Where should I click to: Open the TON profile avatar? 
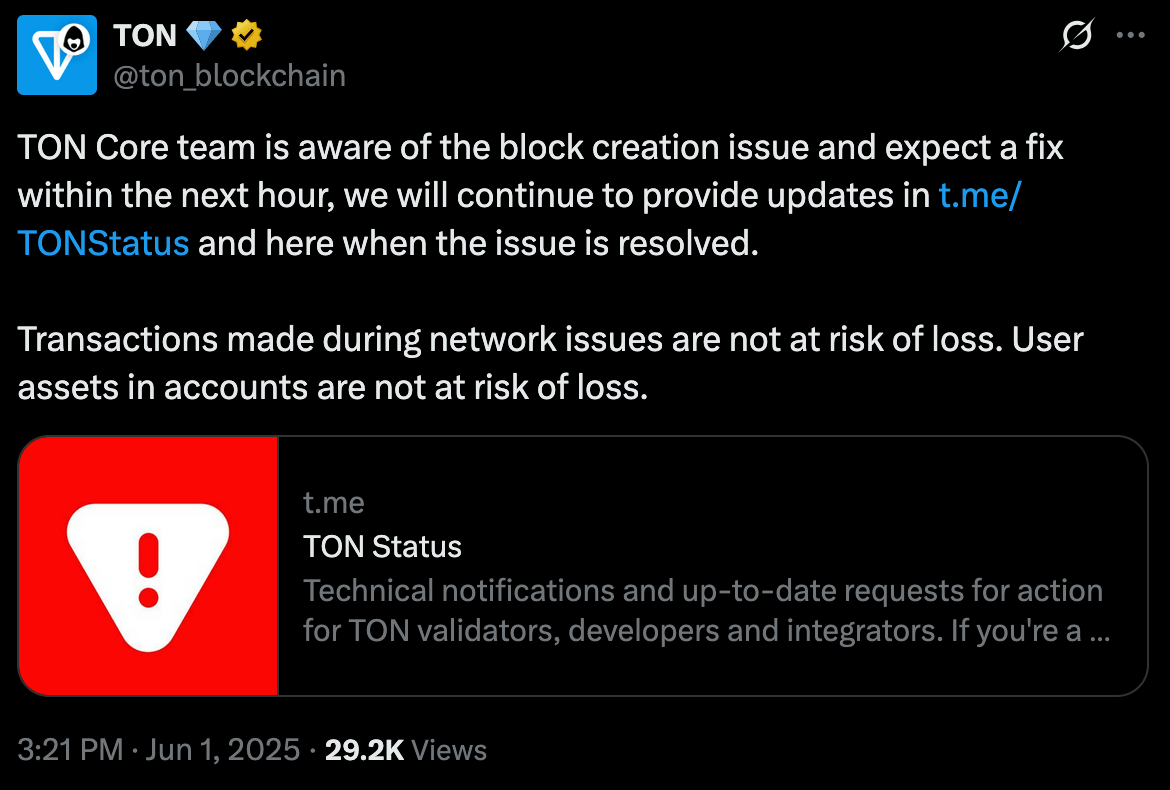[57, 54]
